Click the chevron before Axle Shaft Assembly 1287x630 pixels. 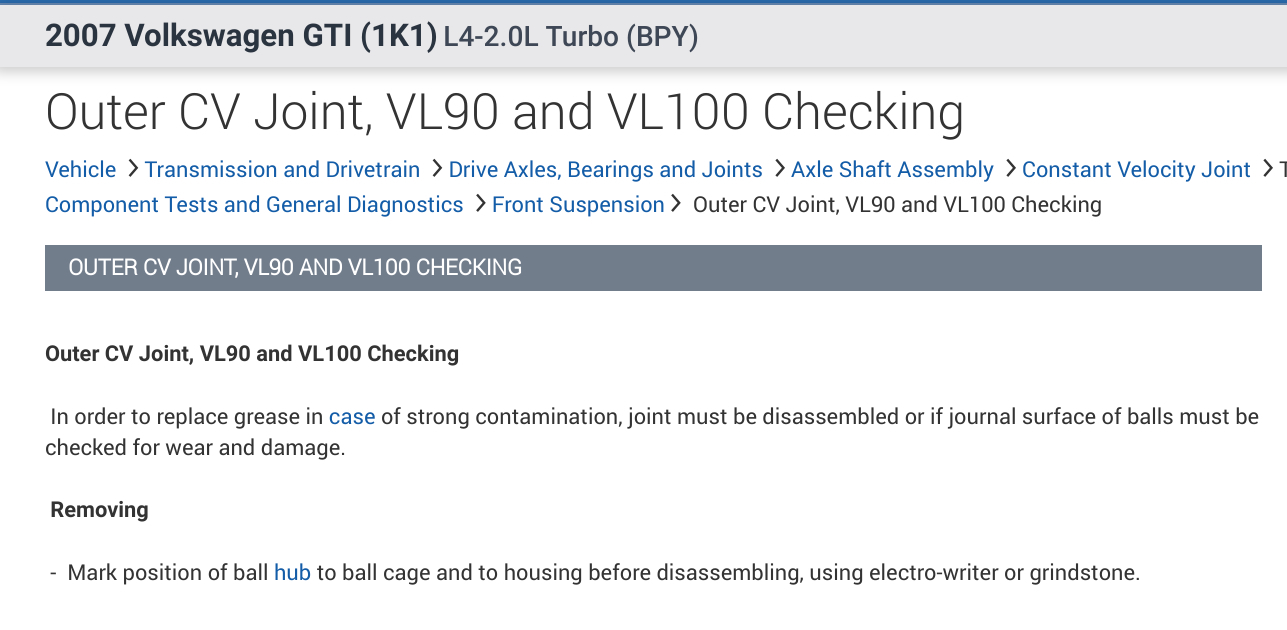(778, 169)
